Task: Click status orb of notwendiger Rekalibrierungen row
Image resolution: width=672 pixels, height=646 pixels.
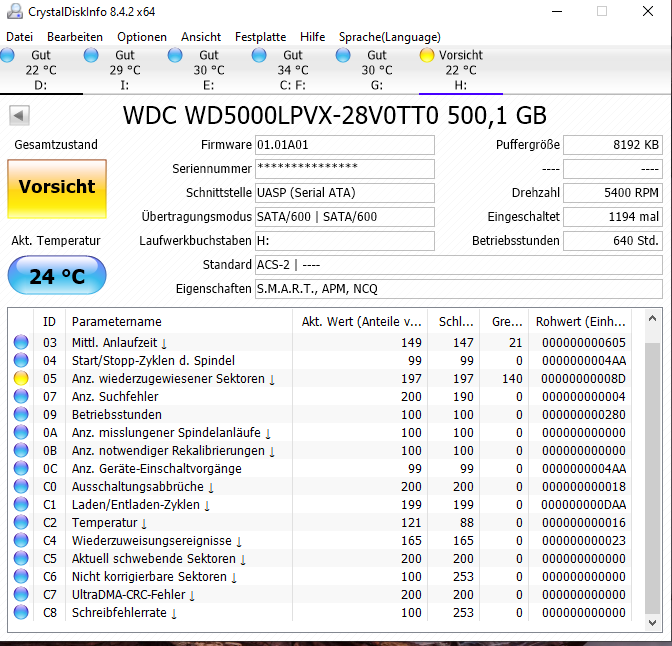Action: coord(21,450)
